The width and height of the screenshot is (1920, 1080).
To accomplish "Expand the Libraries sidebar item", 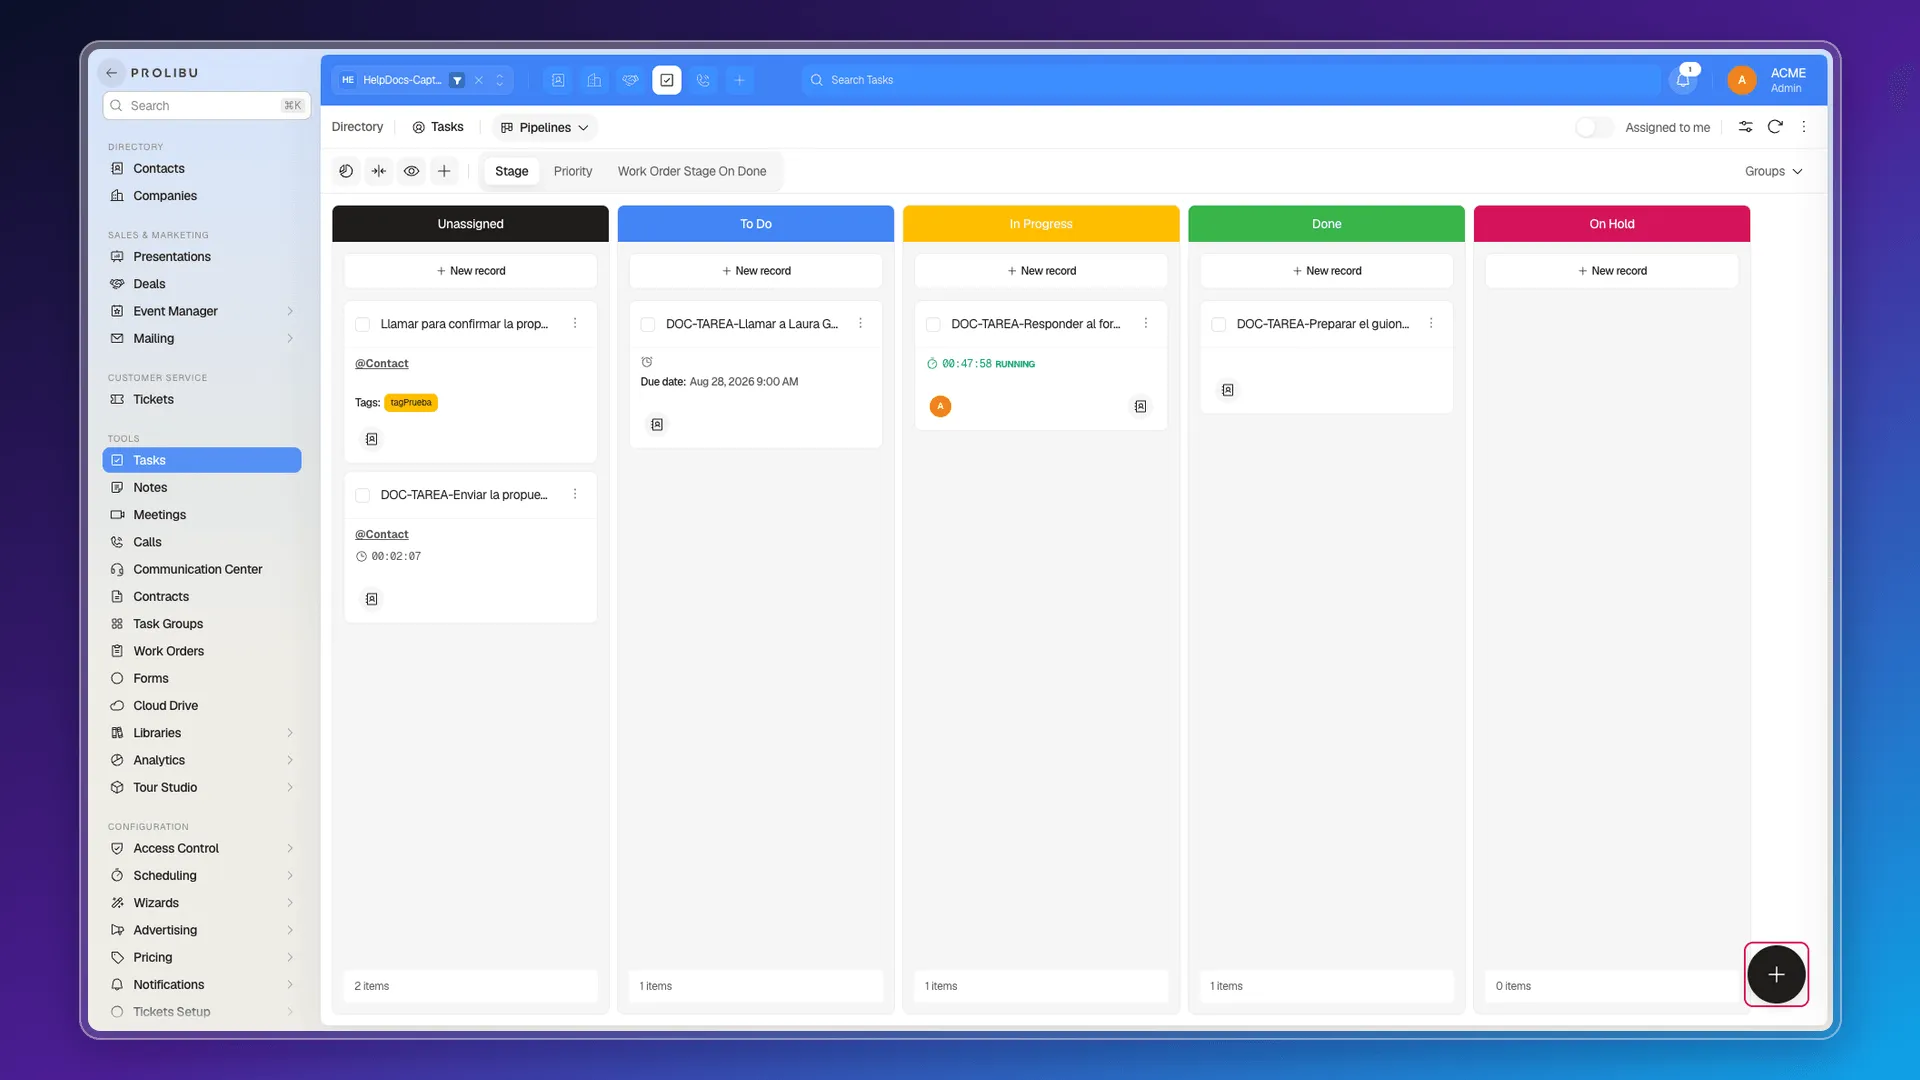I will (x=290, y=733).
